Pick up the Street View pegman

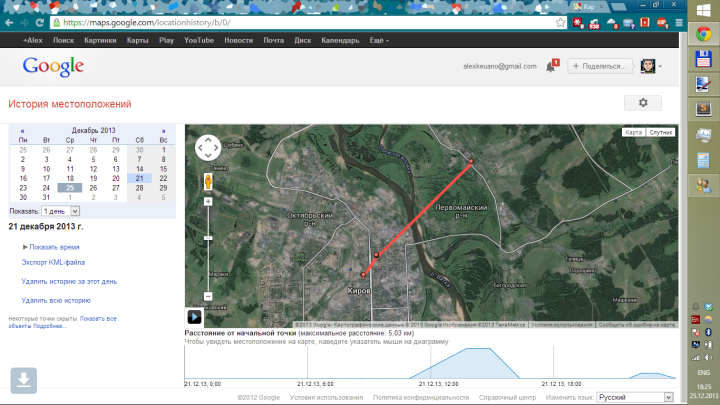pos(208,181)
